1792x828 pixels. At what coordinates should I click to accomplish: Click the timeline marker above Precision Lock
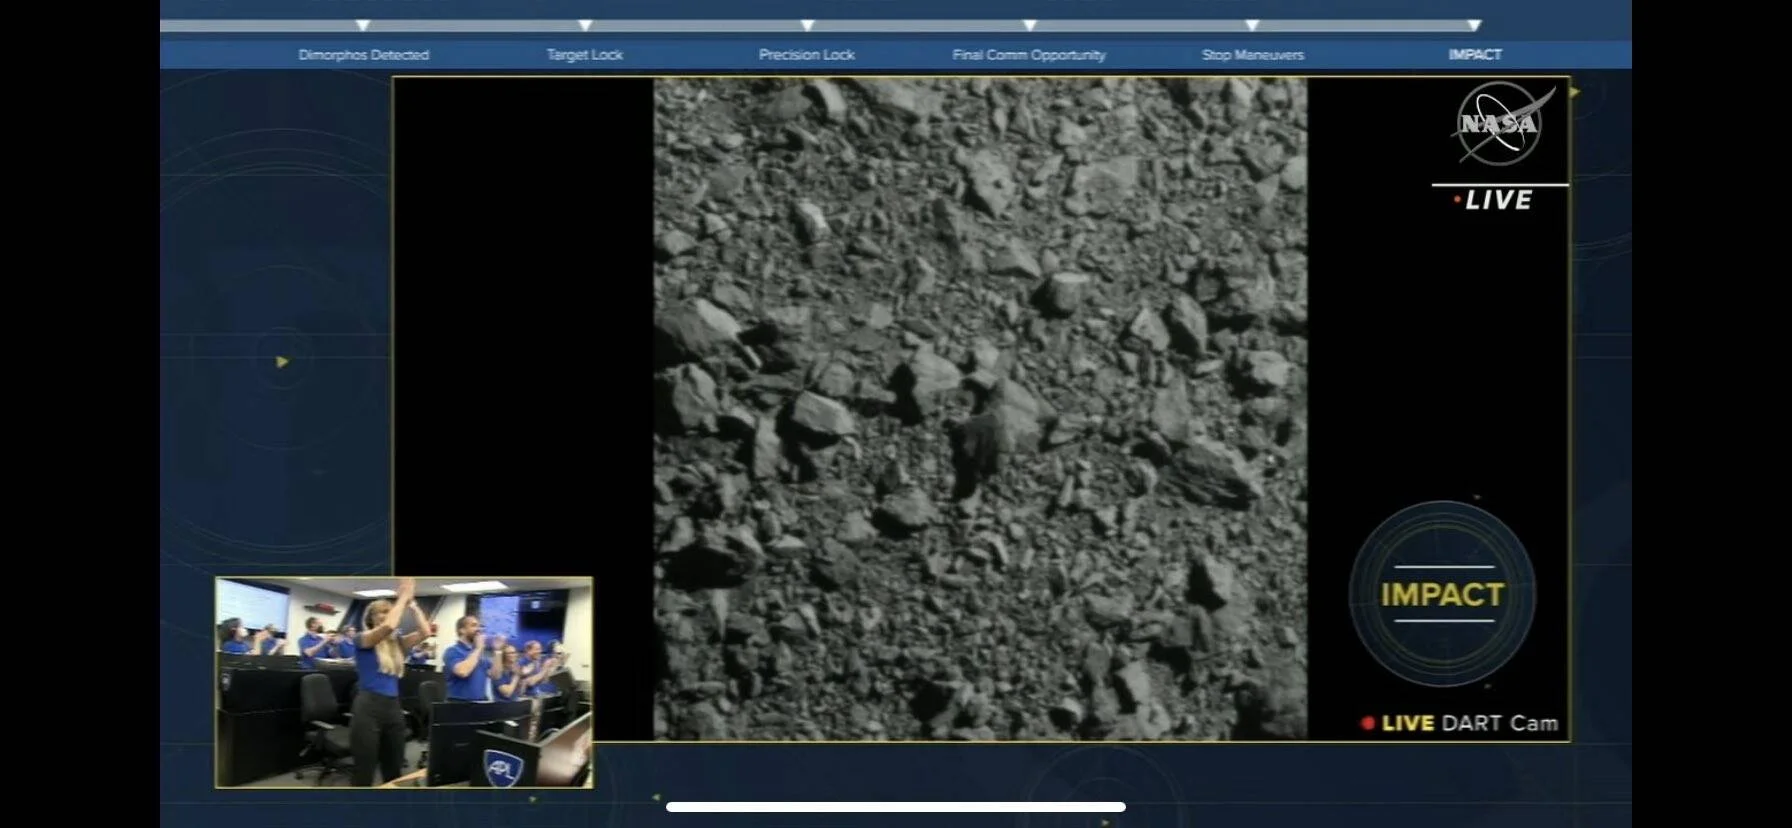tap(807, 25)
